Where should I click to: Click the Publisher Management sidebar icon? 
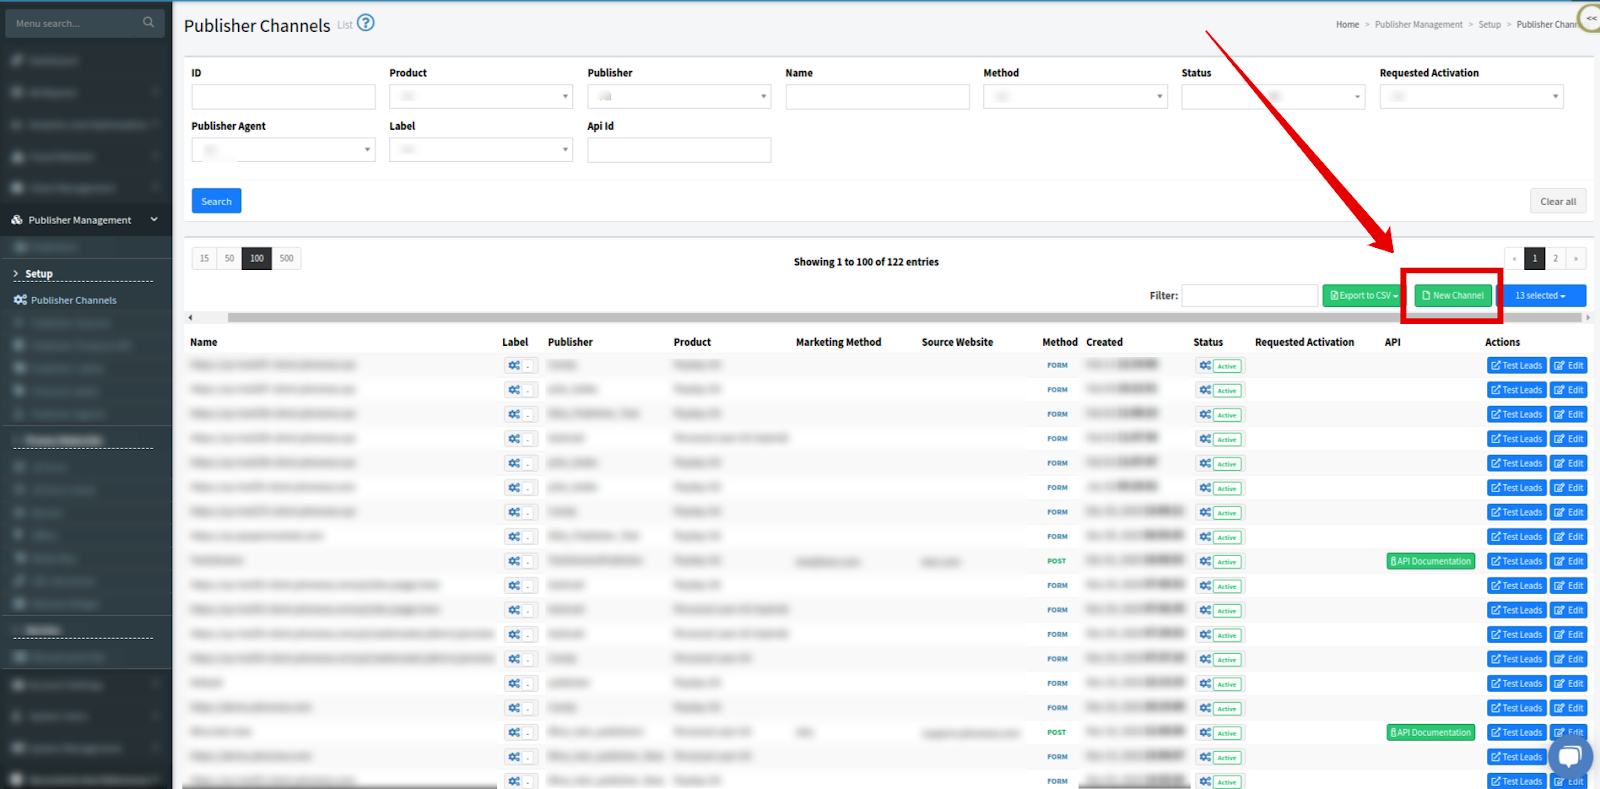click(17, 220)
